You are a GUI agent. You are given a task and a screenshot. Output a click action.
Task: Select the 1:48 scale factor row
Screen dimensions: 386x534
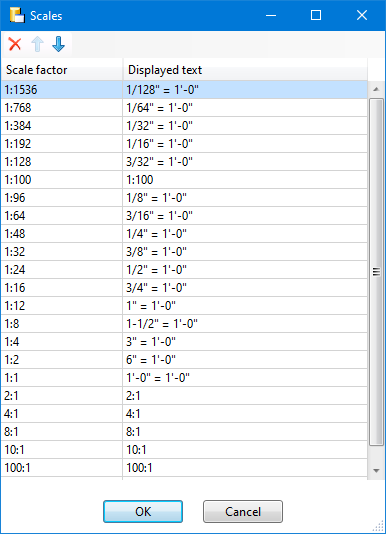point(184,234)
